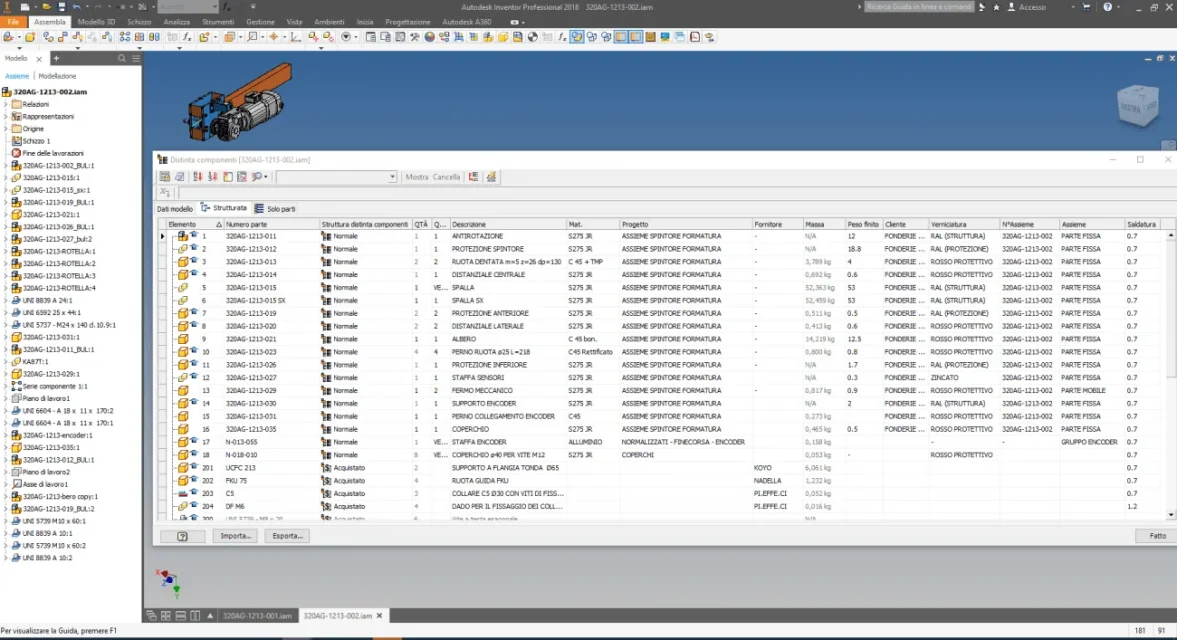The width and height of the screenshot is (1177, 640).
Task: Open the Modello 3D ribbon tab
Action: 96,22
